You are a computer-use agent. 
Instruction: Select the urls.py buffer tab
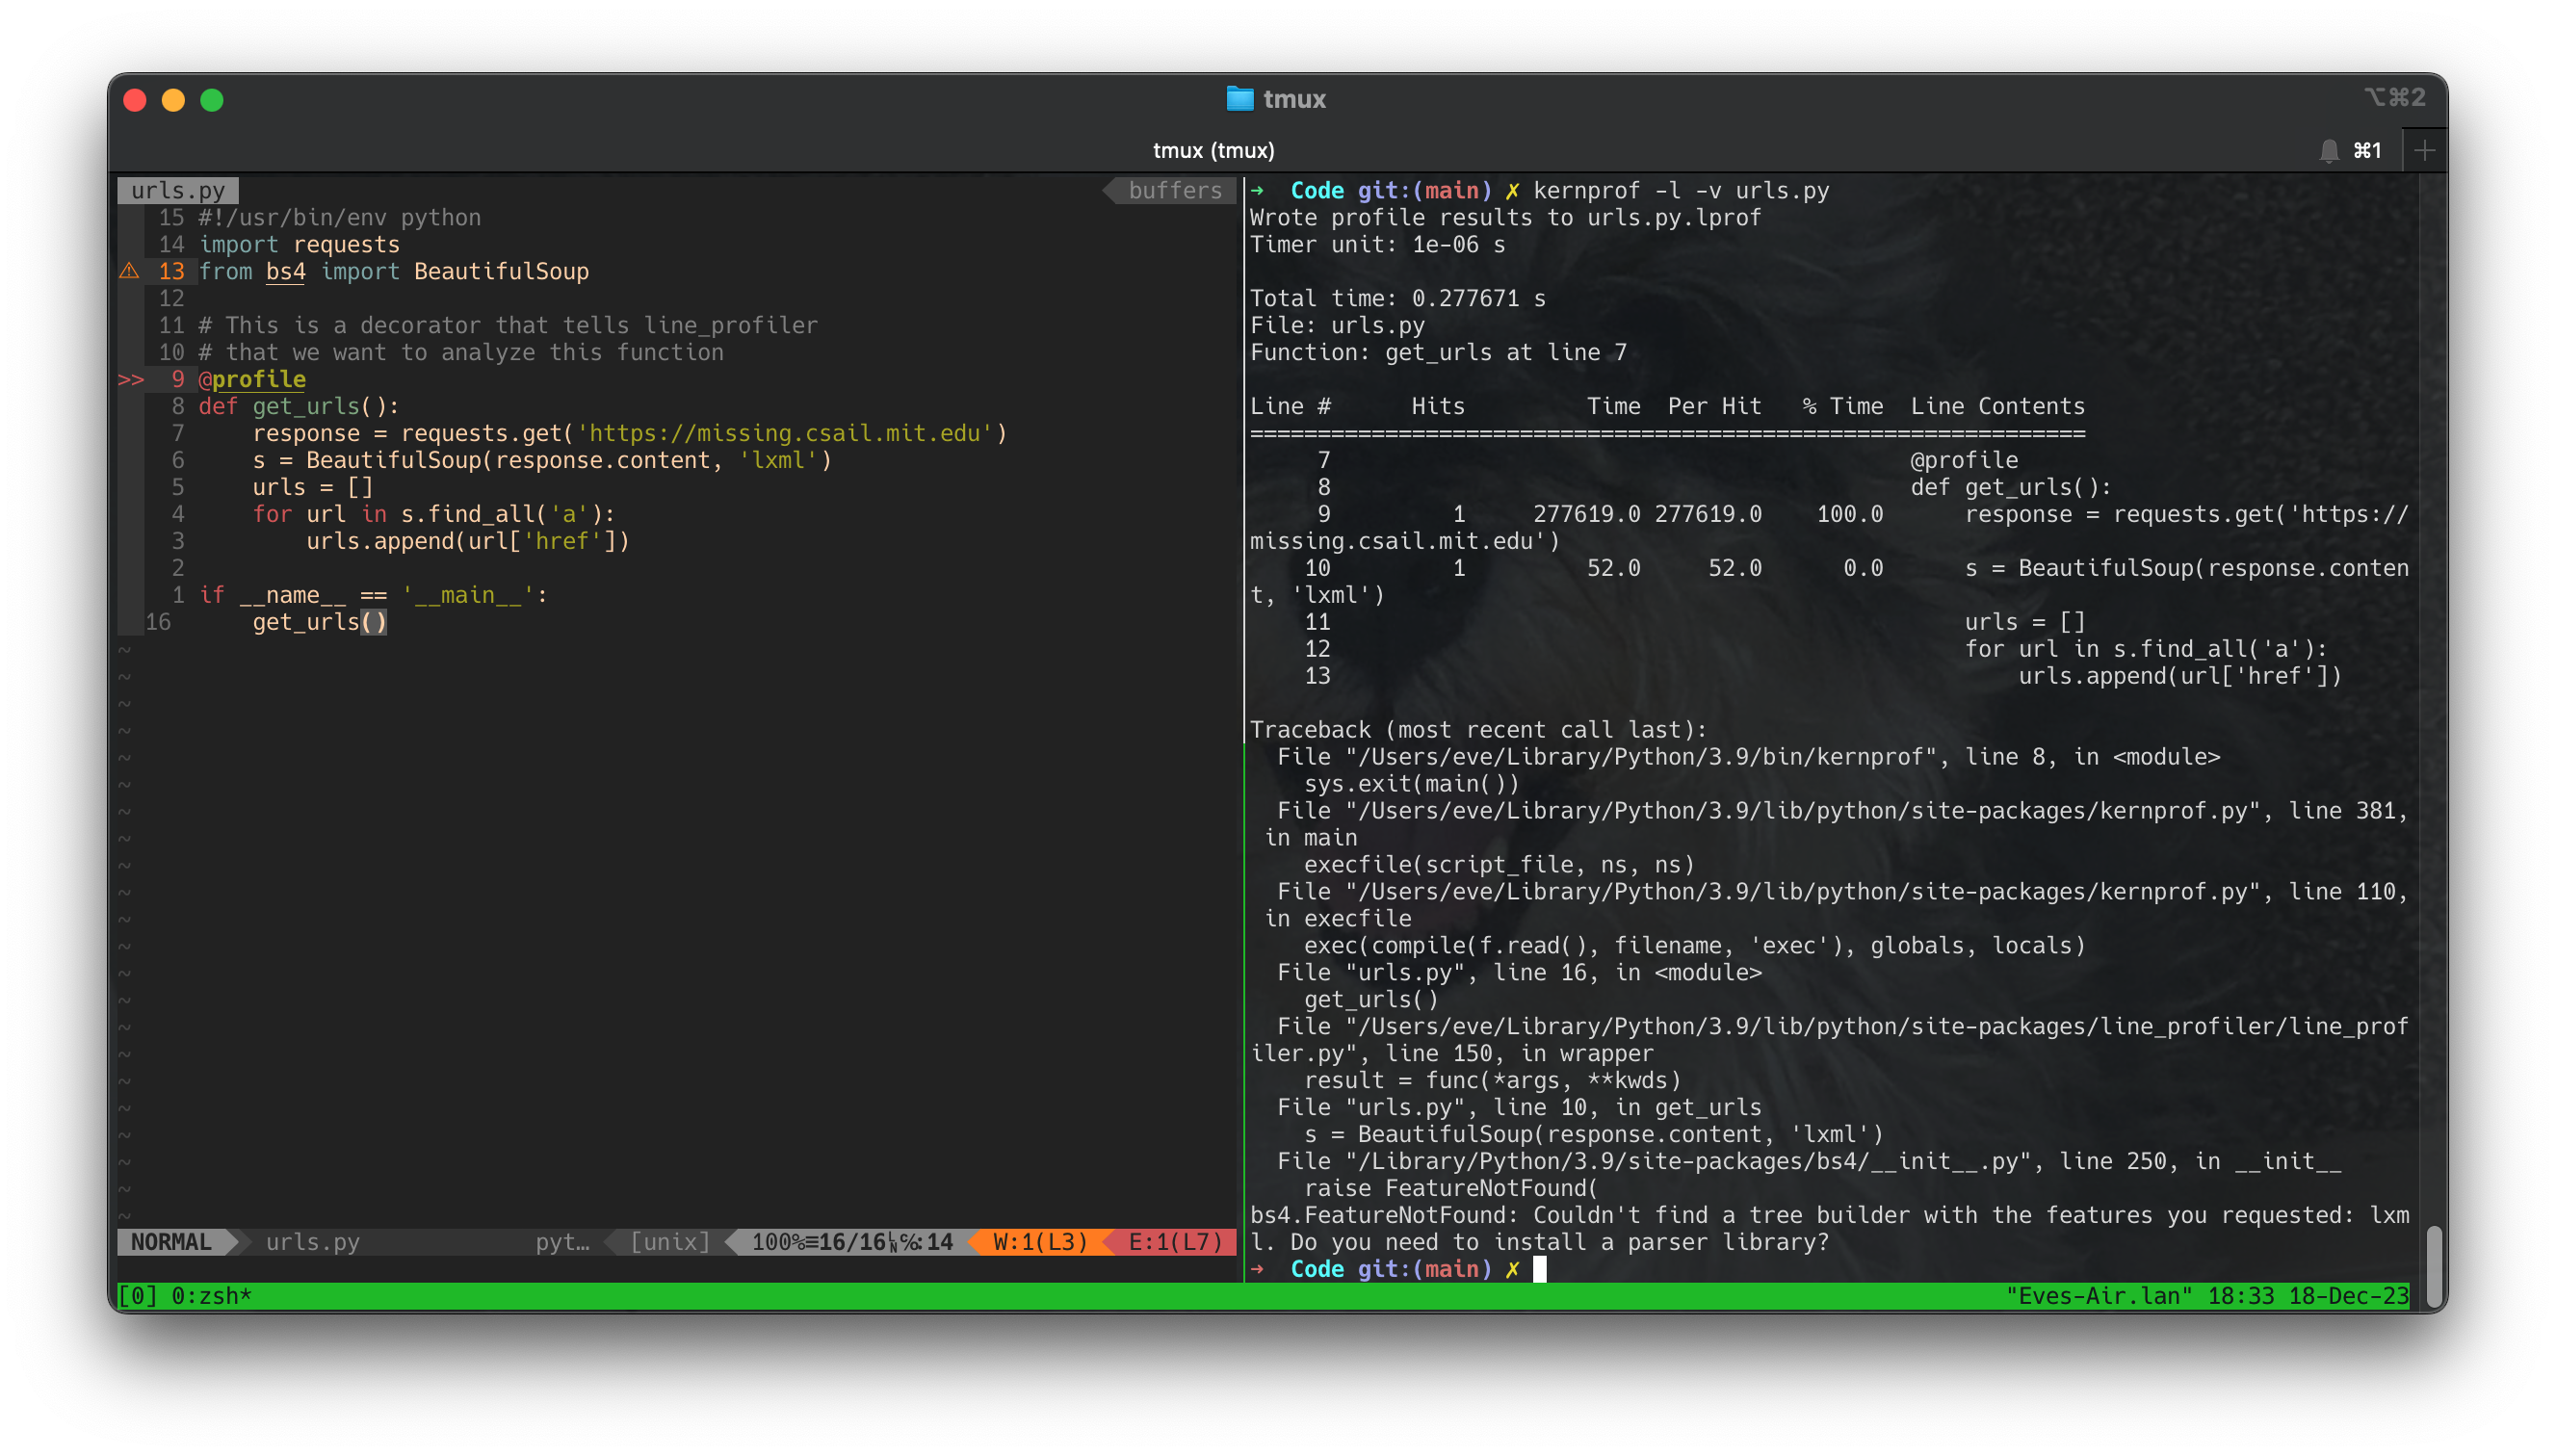177,190
